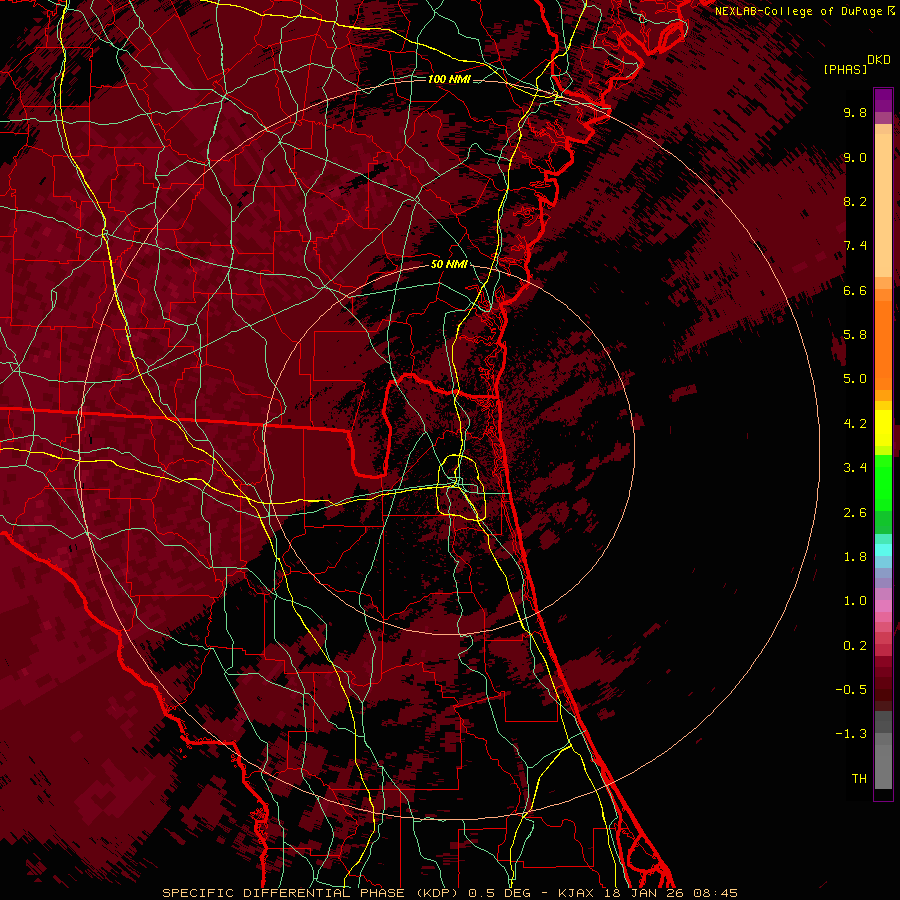Click the -0.5 scale value
The image size is (900, 900).
[851, 690]
